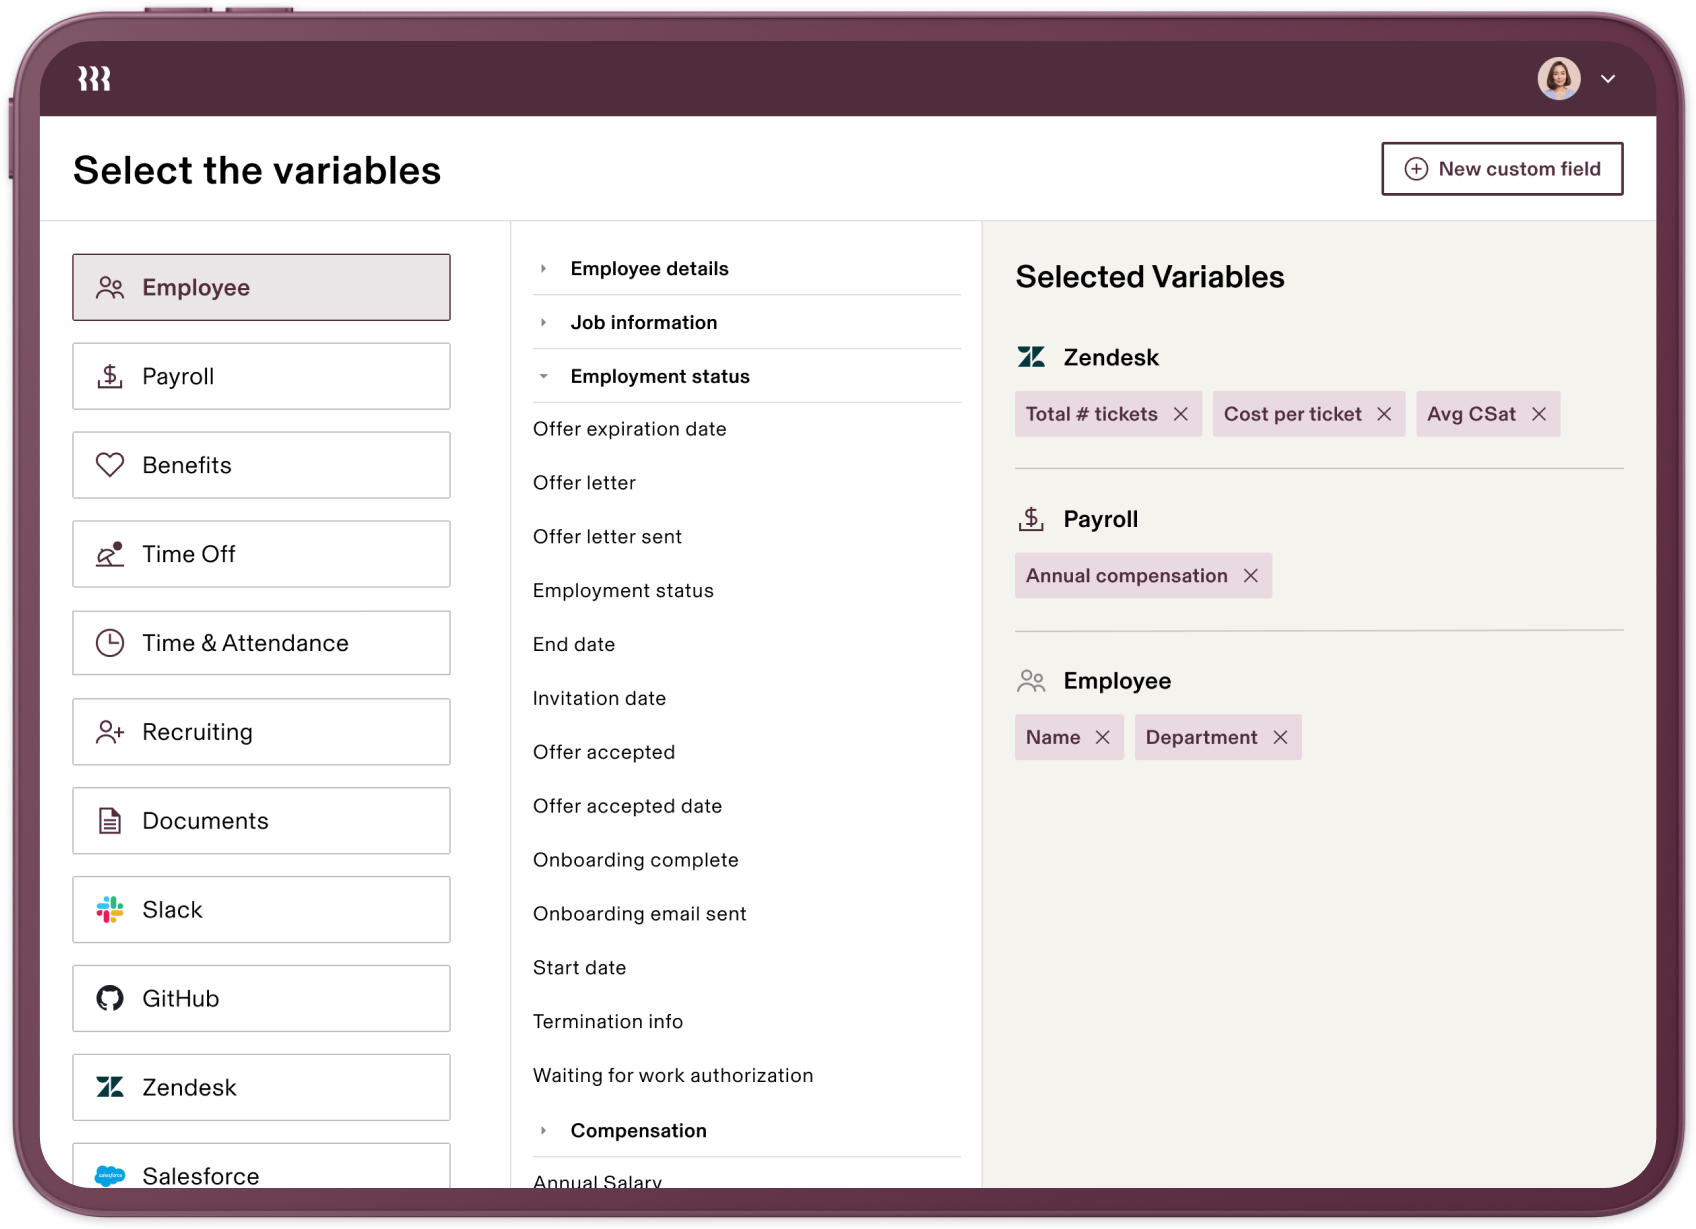The image size is (1696, 1229).
Task: Open the account dropdown beside the avatar
Action: click(x=1610, y=78)
